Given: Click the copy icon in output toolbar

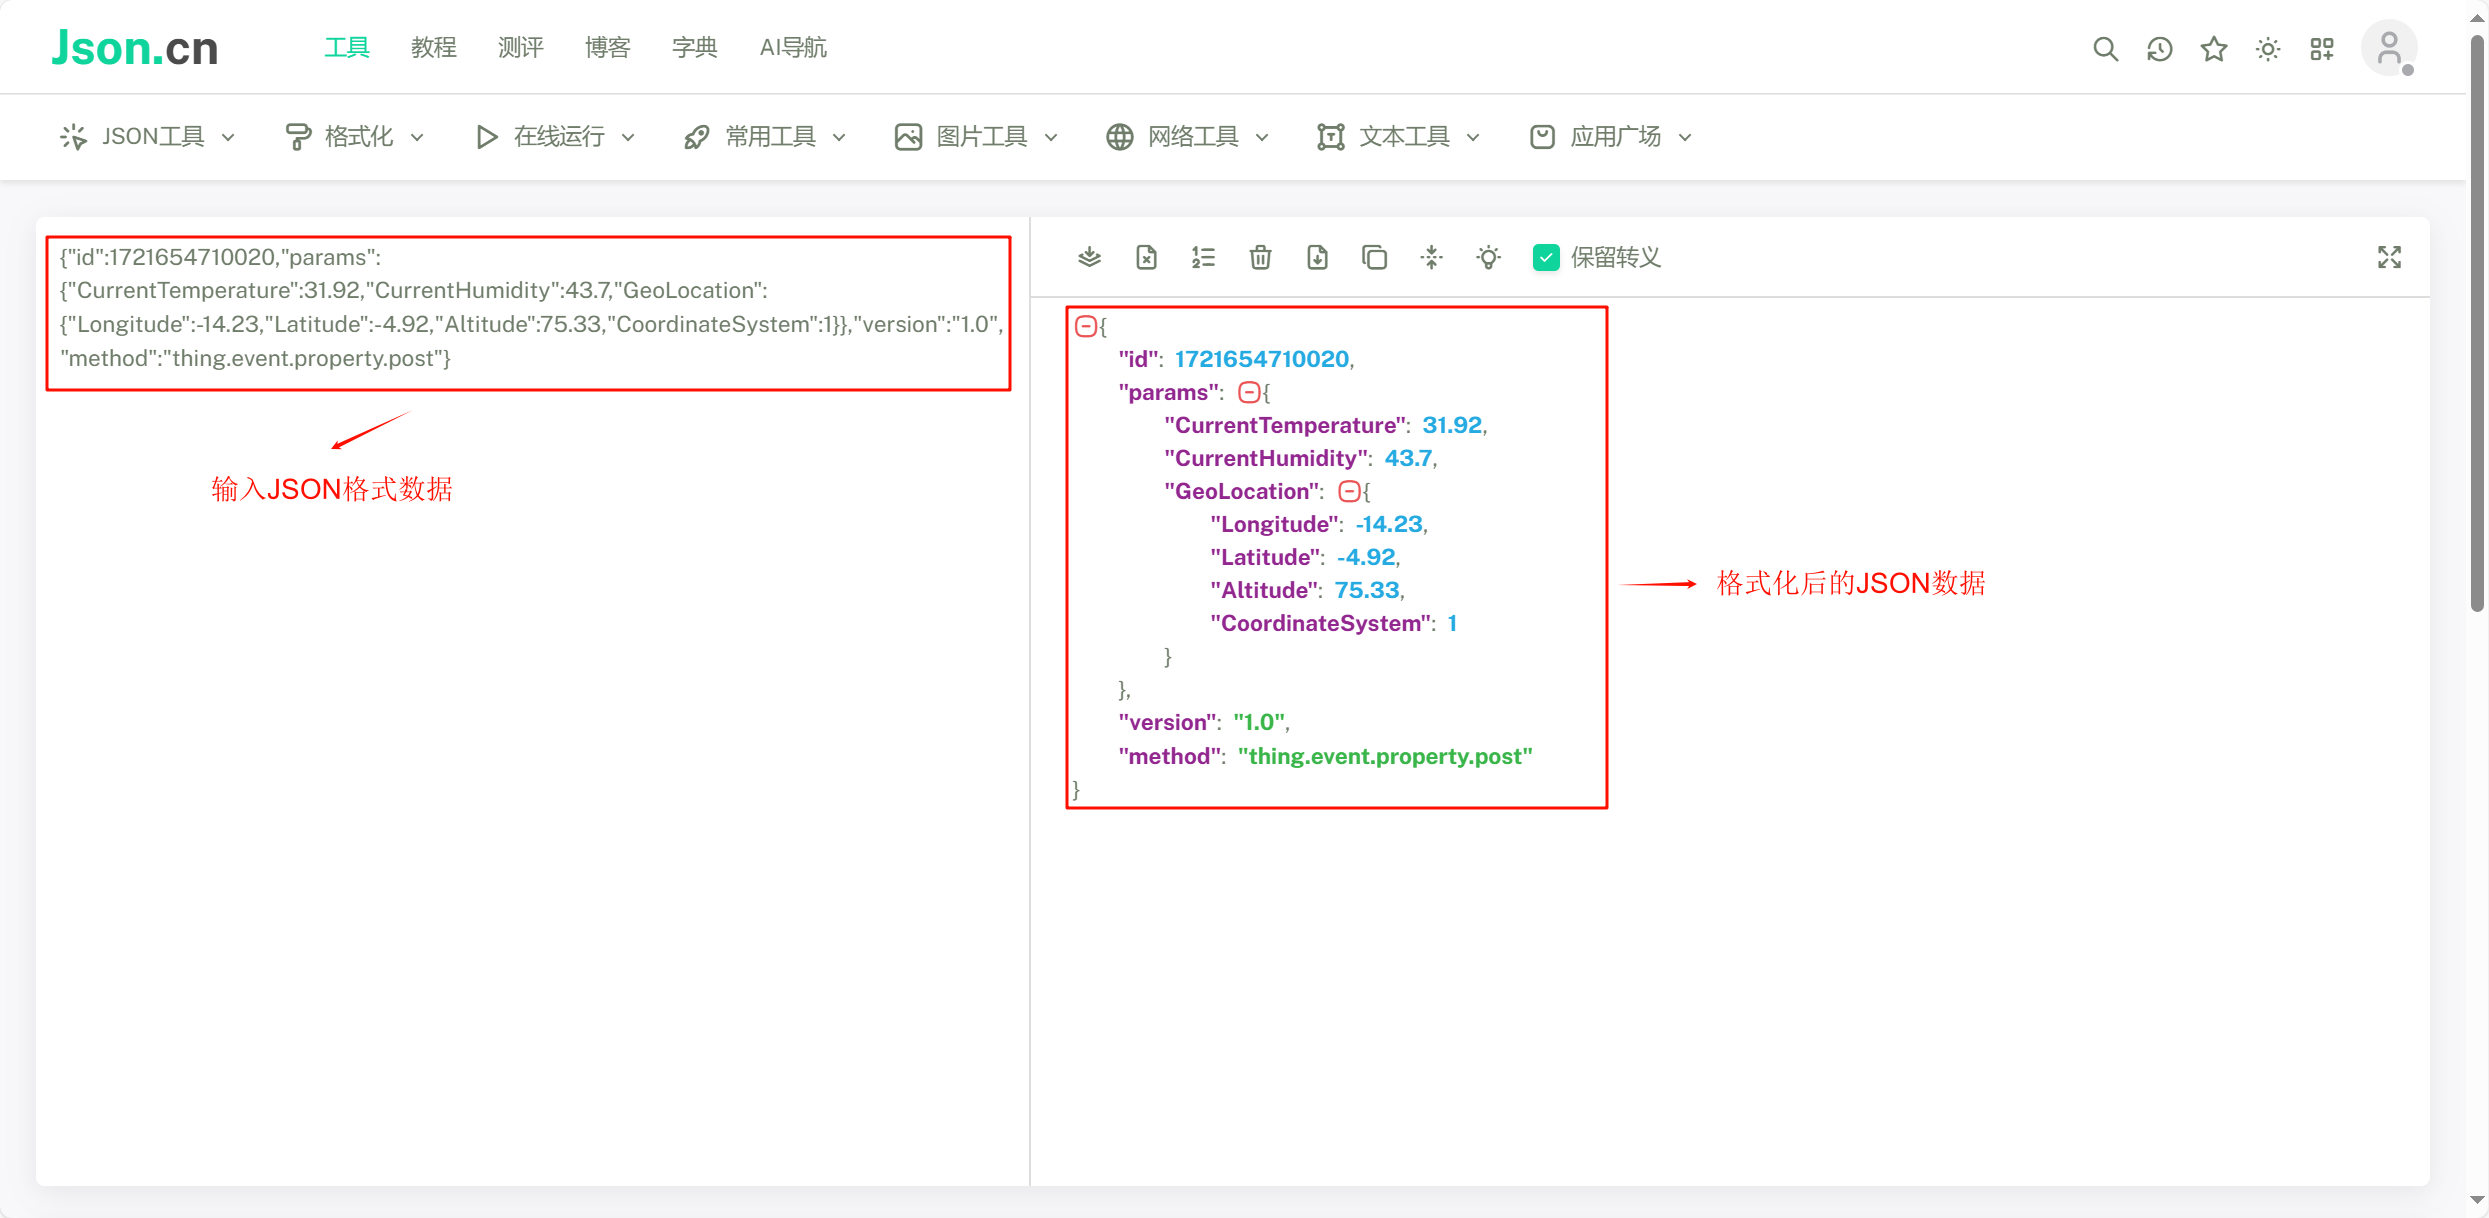Looking at the screenshot, I should click(x=1374, y=258).
